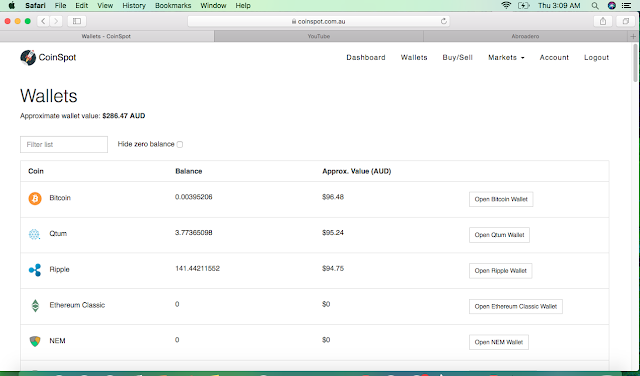Click the Bitcoin value $96.48
The image size is (640, 376).
(333, 197)
